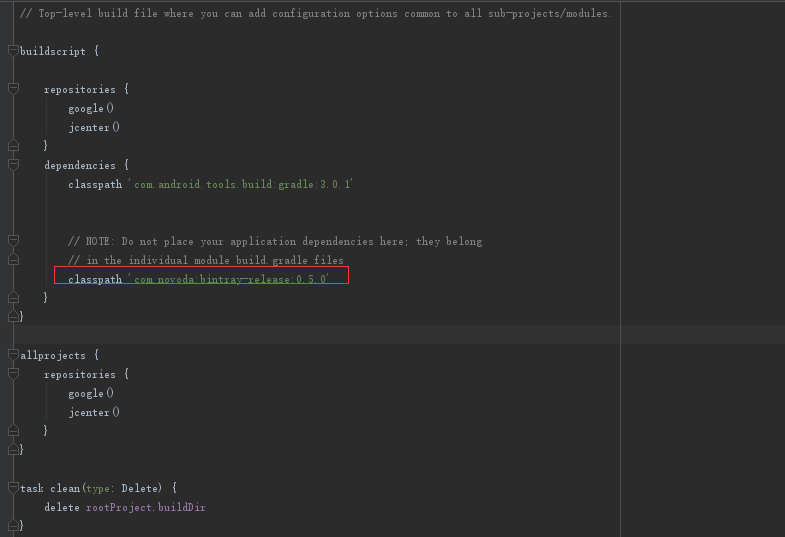This screenshot has width=785, height=537.
Task: Click fold end marker of buildscript repositories
Action: [x=14, y=146]
